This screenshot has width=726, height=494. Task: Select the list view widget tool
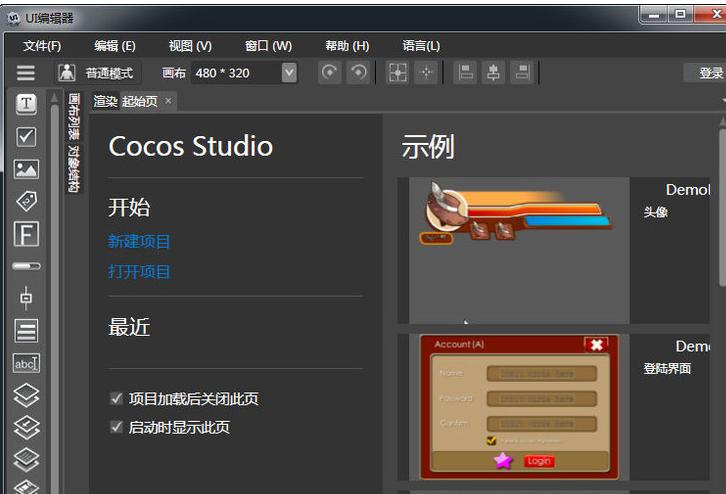(x=26, y=331)
